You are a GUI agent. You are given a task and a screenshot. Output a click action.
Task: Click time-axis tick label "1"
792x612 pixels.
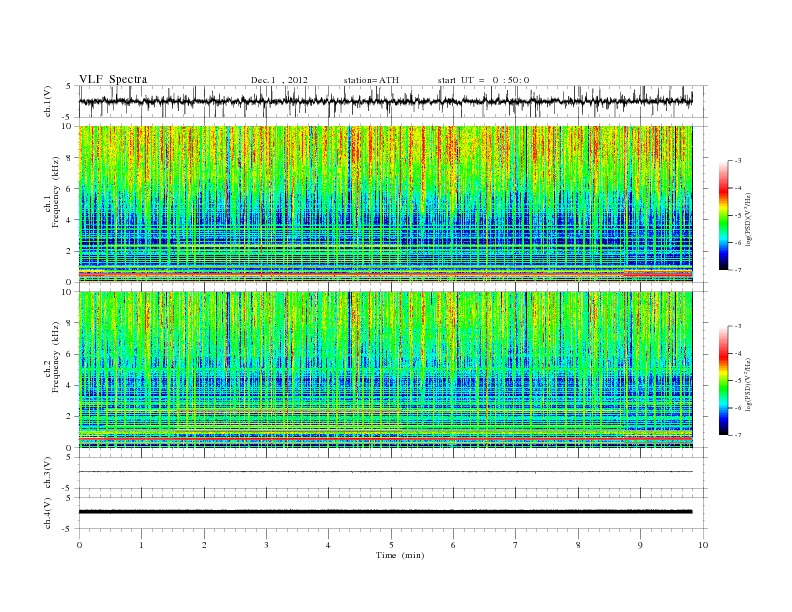click(x=141, y=545)
